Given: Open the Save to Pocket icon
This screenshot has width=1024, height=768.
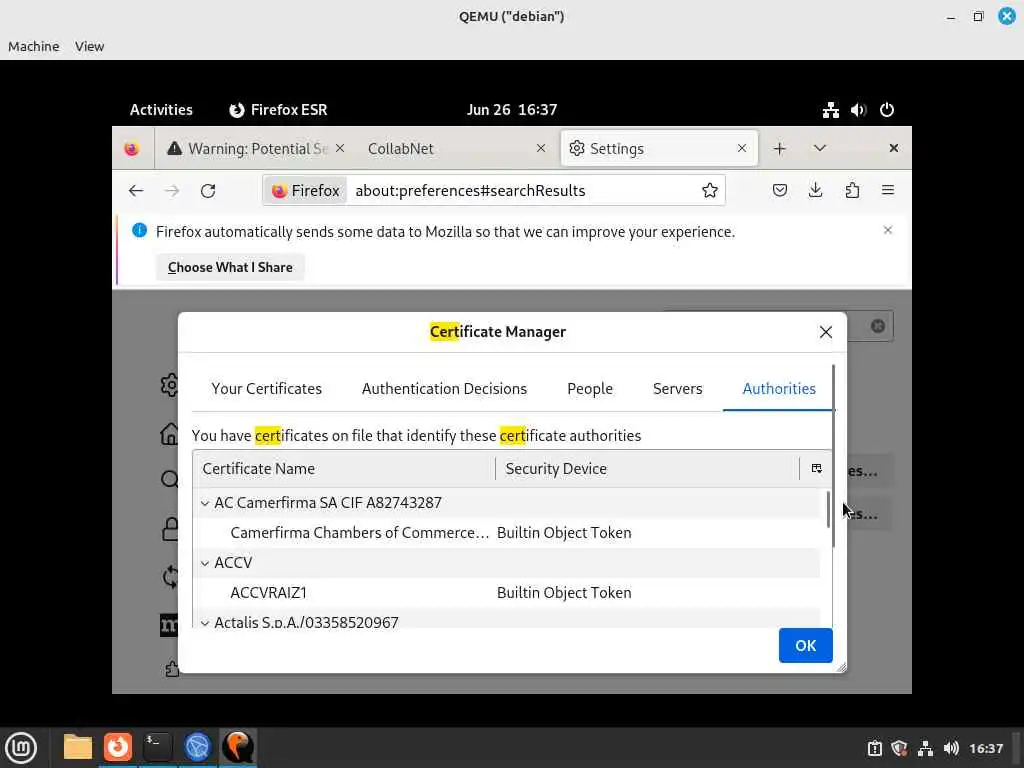Looking at the screenshot, I should (780, 190).
